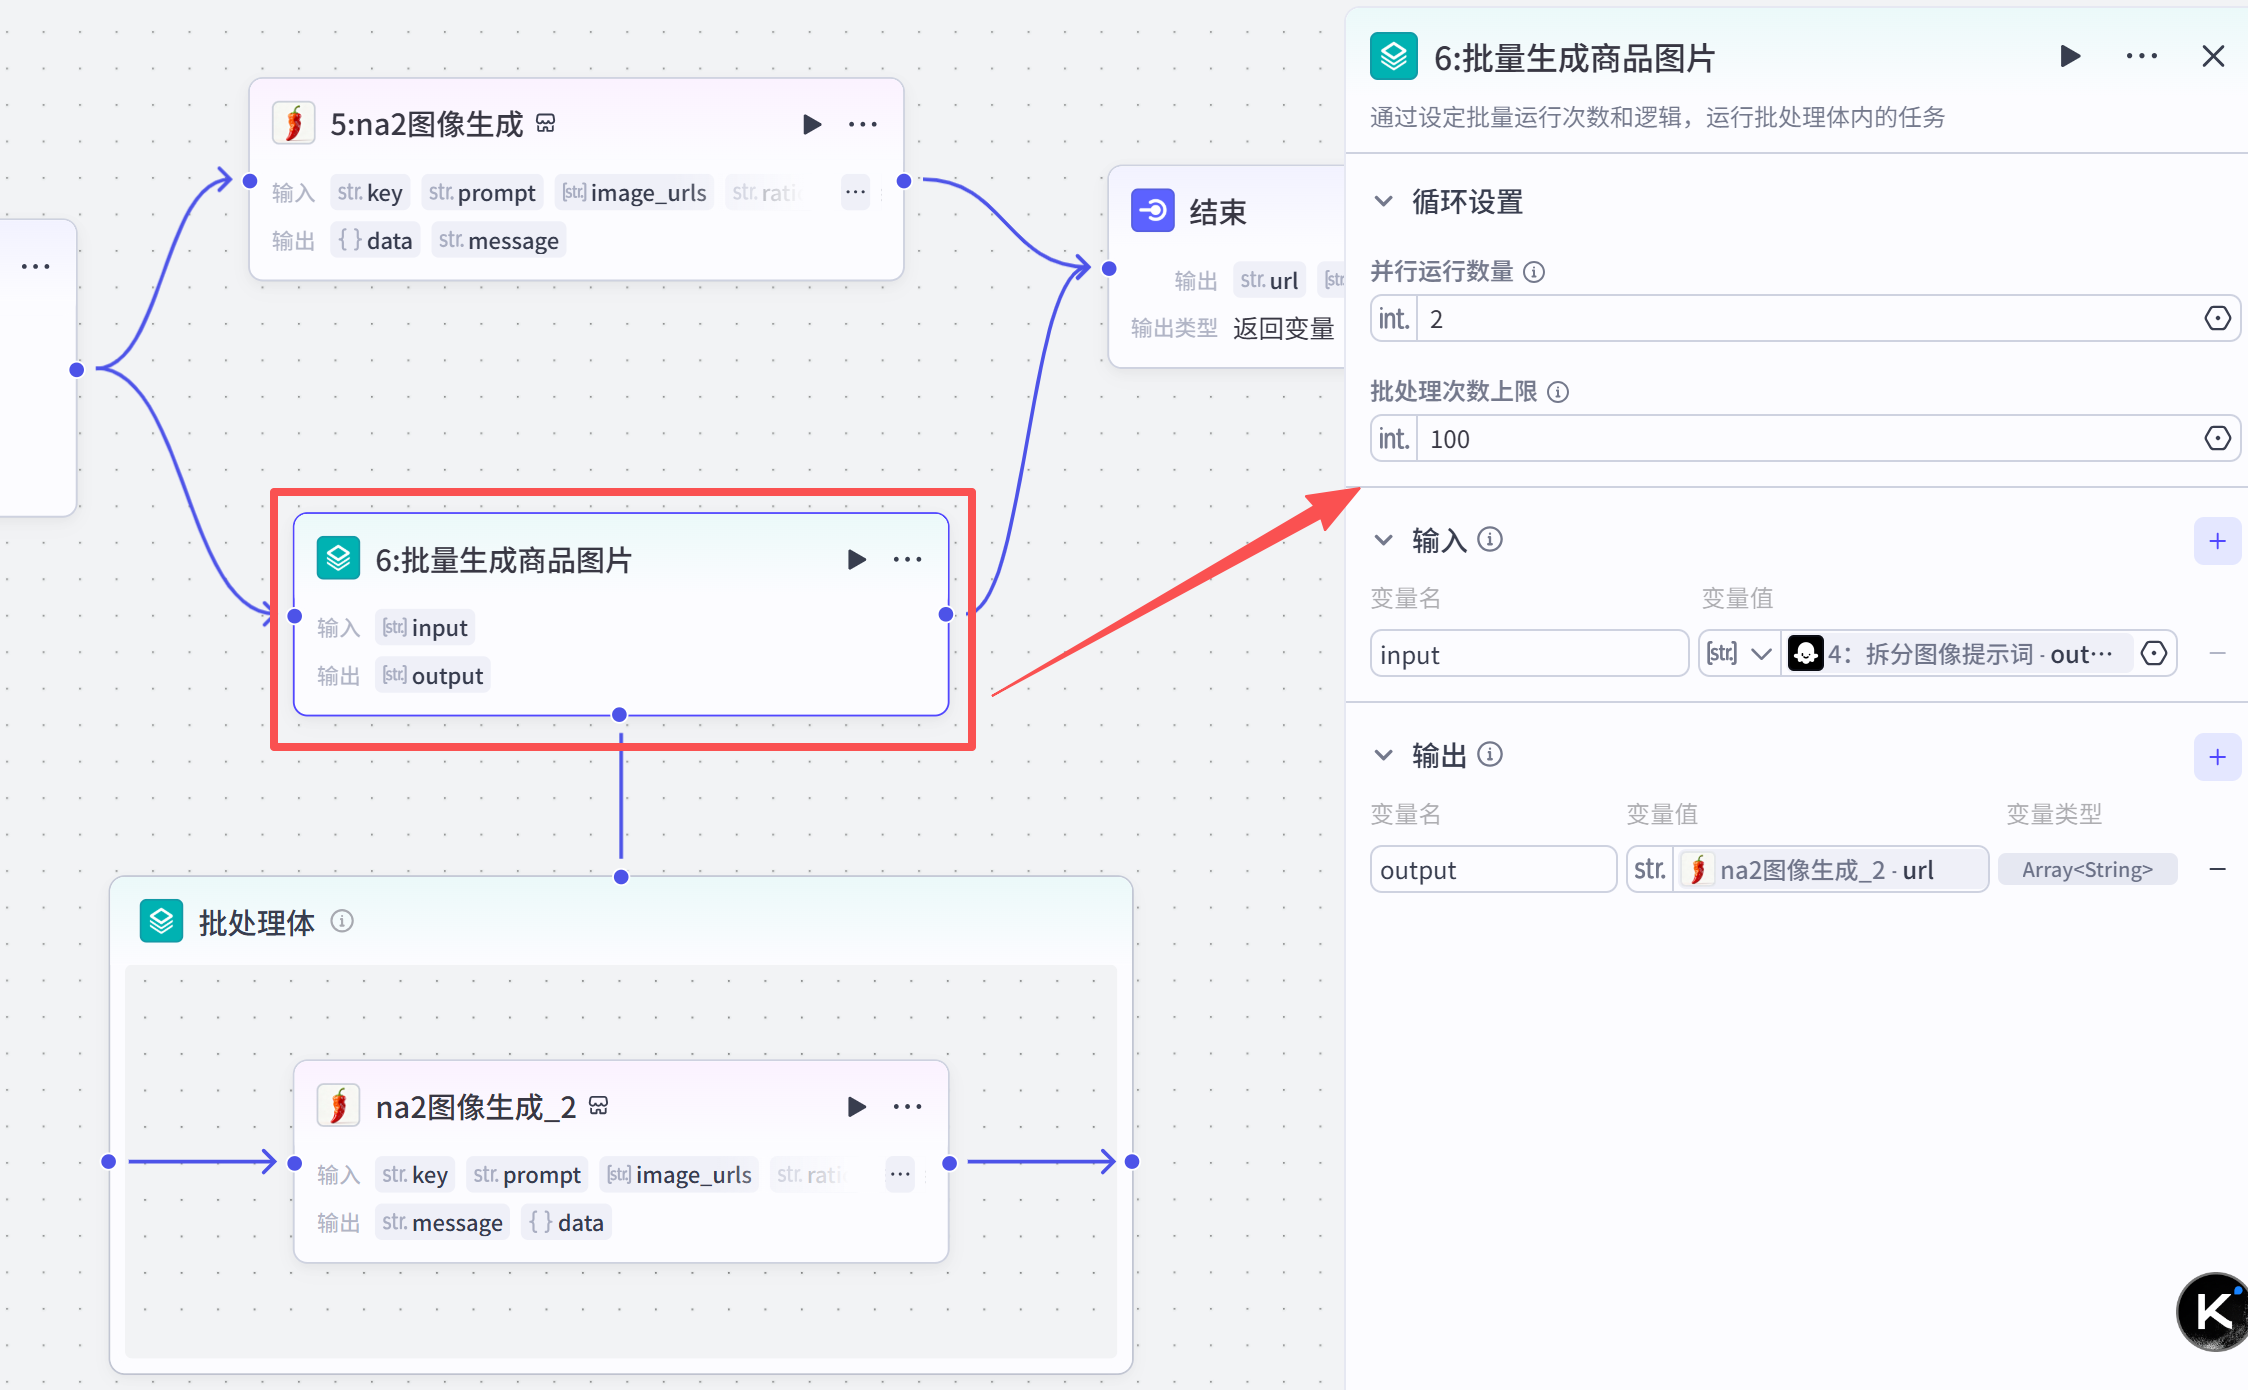Add a new output variable
Viewport: 2248px width, 1390px height.
pos(2217,757)
